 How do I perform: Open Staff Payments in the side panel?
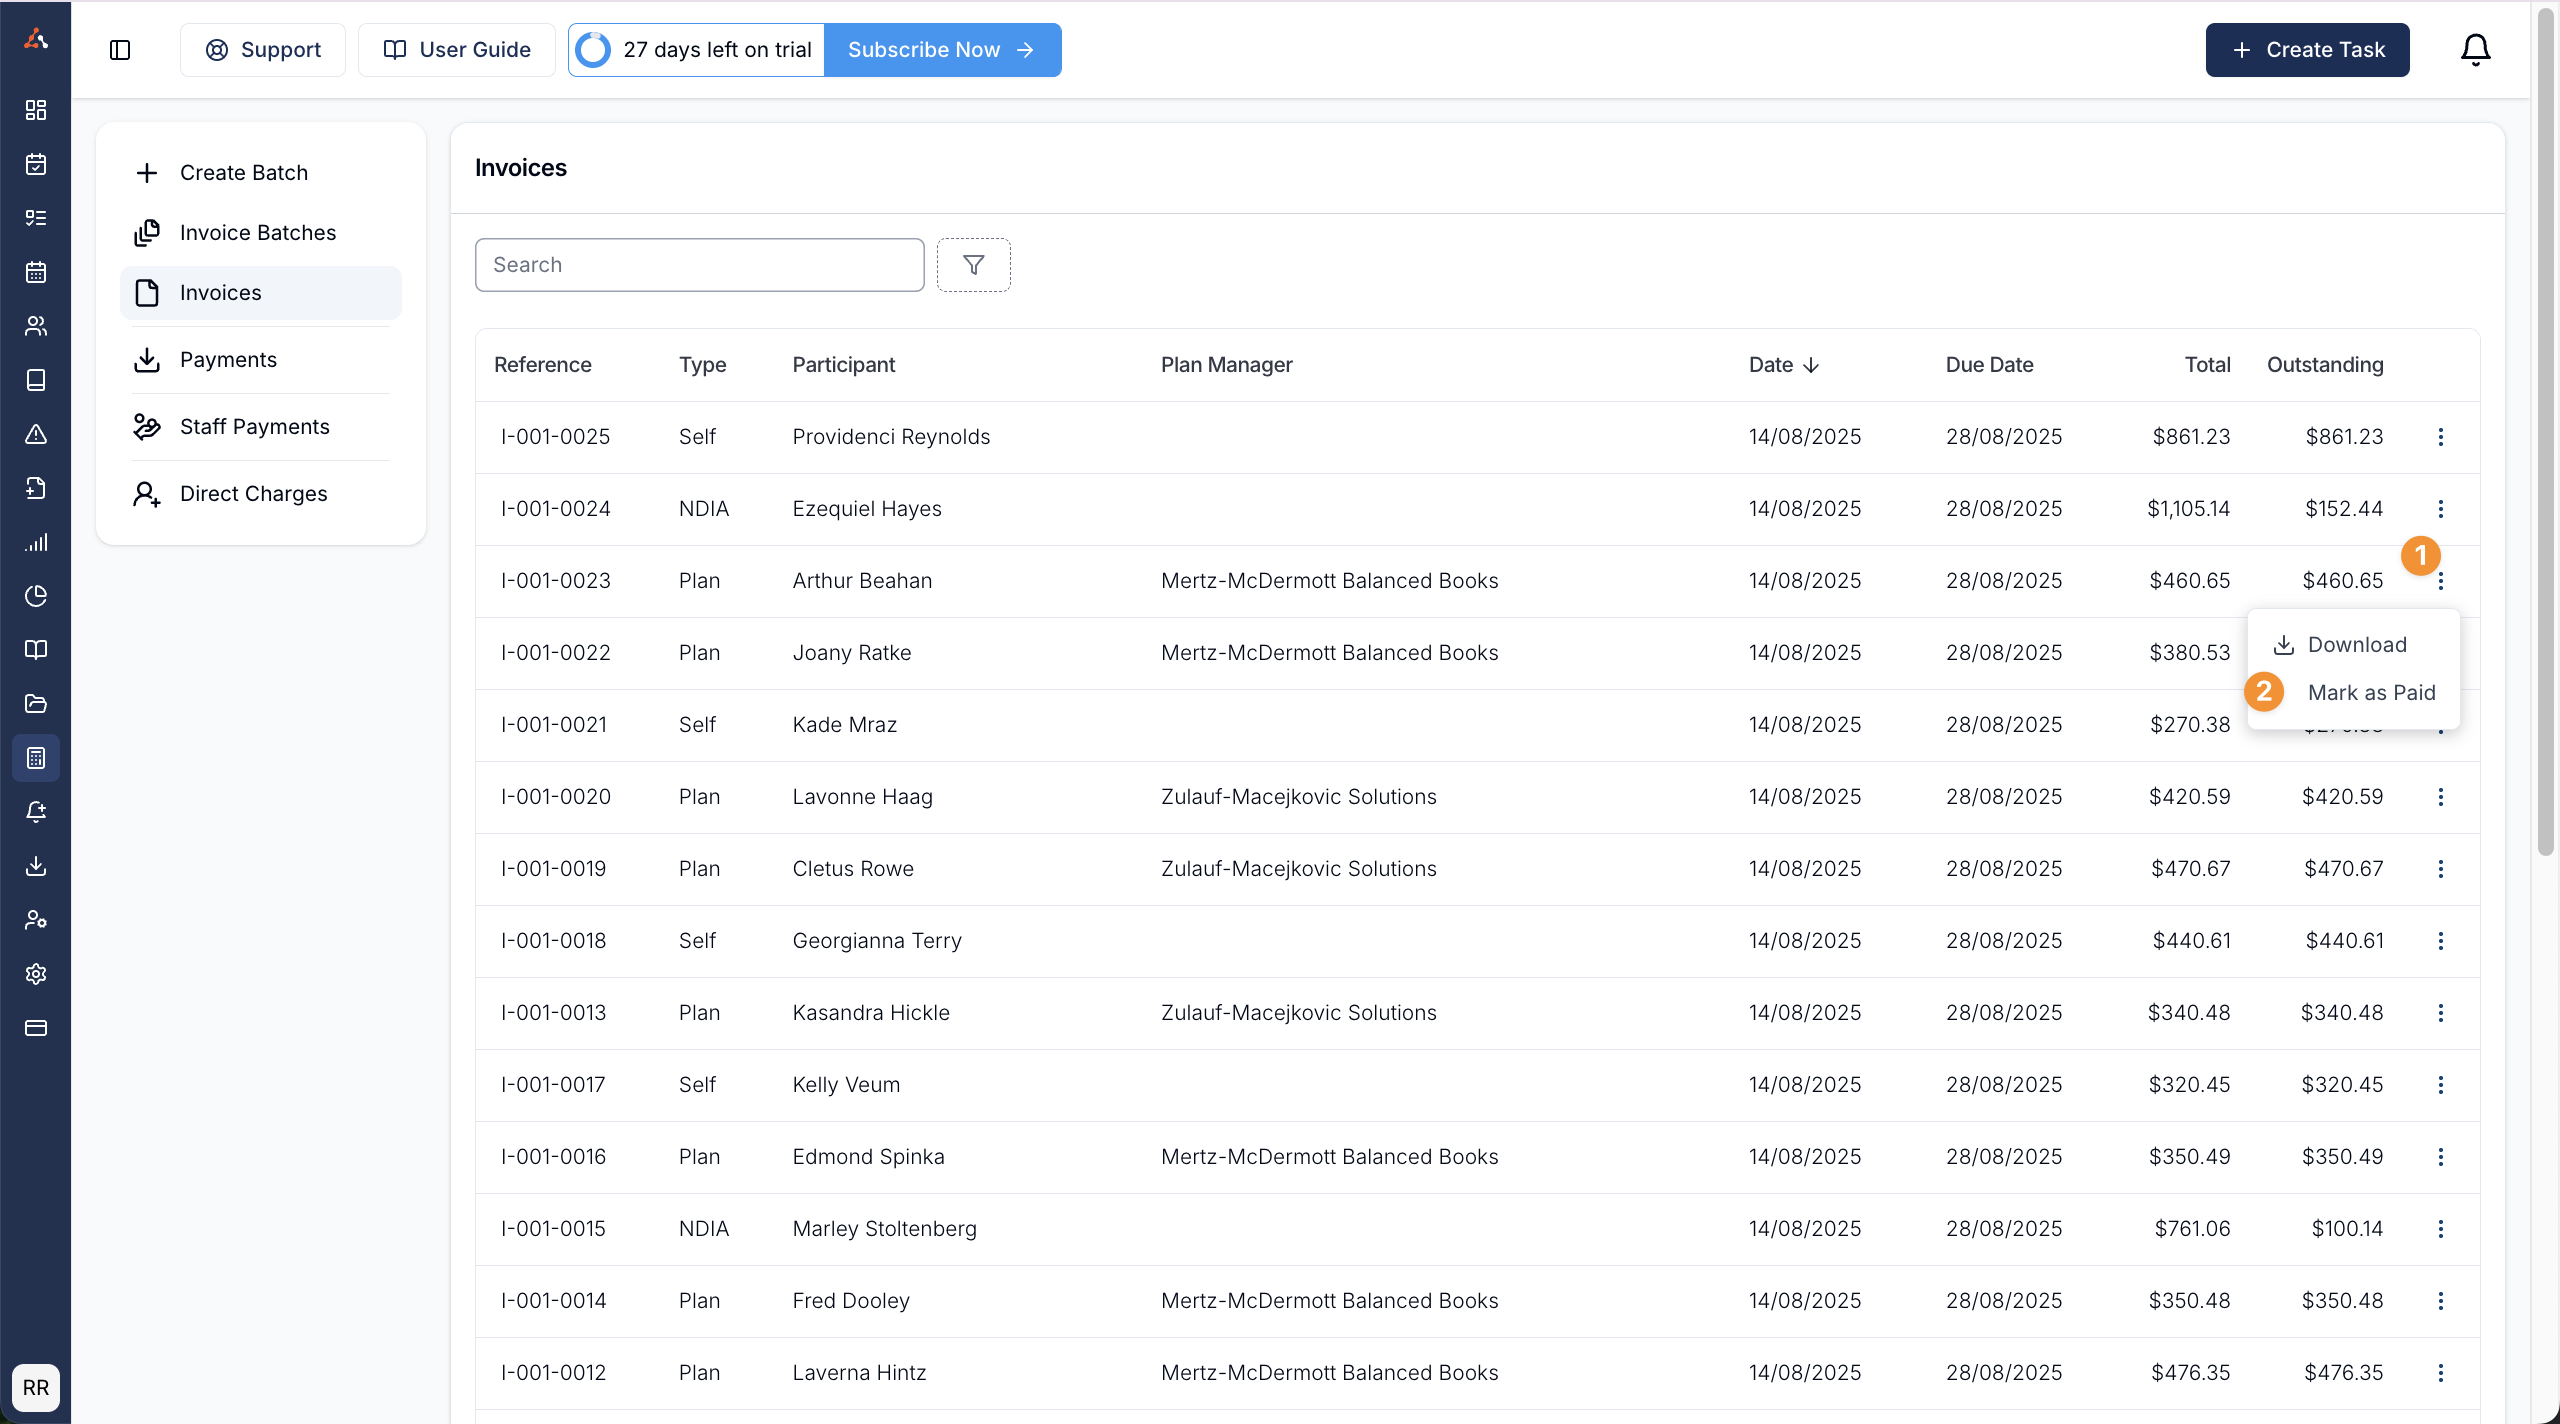254,427
